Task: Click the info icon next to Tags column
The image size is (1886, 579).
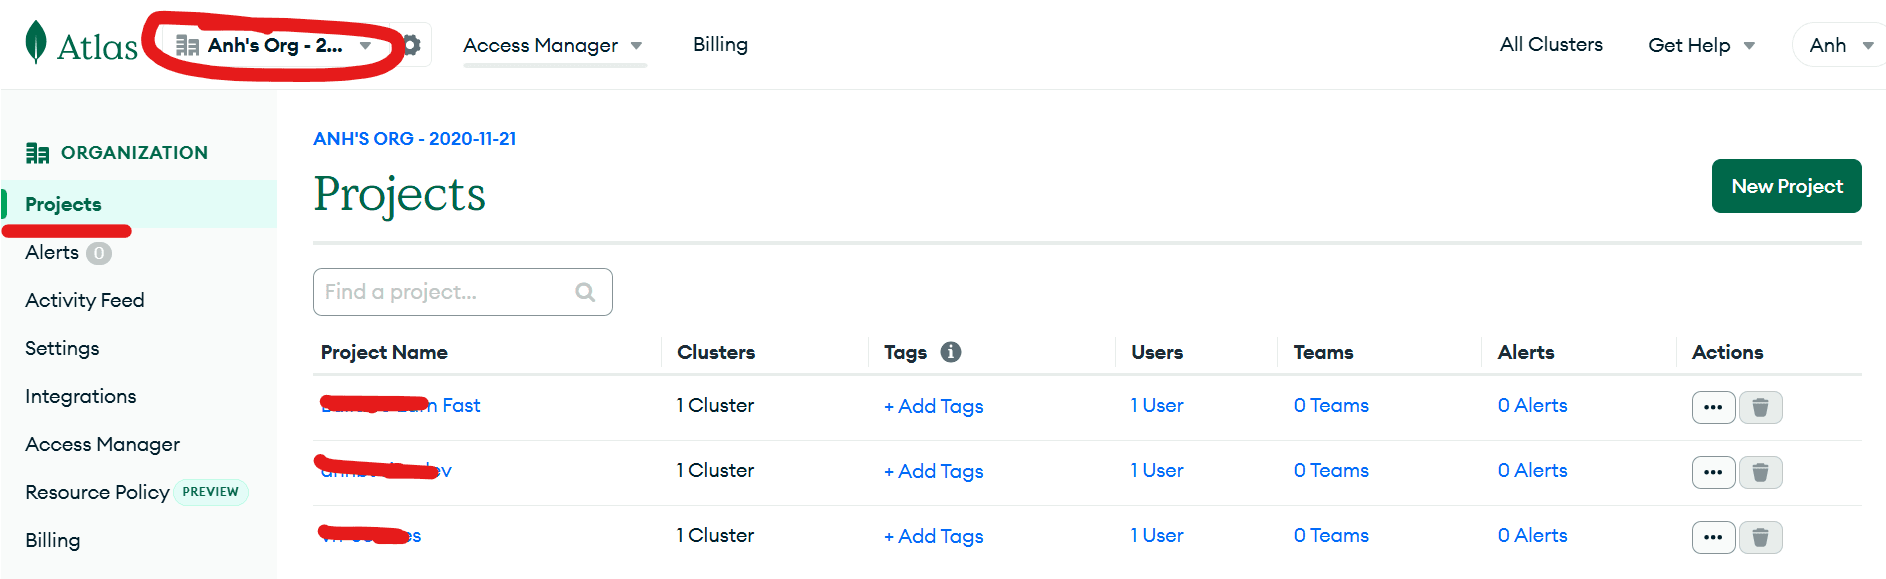Action: pos(950,352)
